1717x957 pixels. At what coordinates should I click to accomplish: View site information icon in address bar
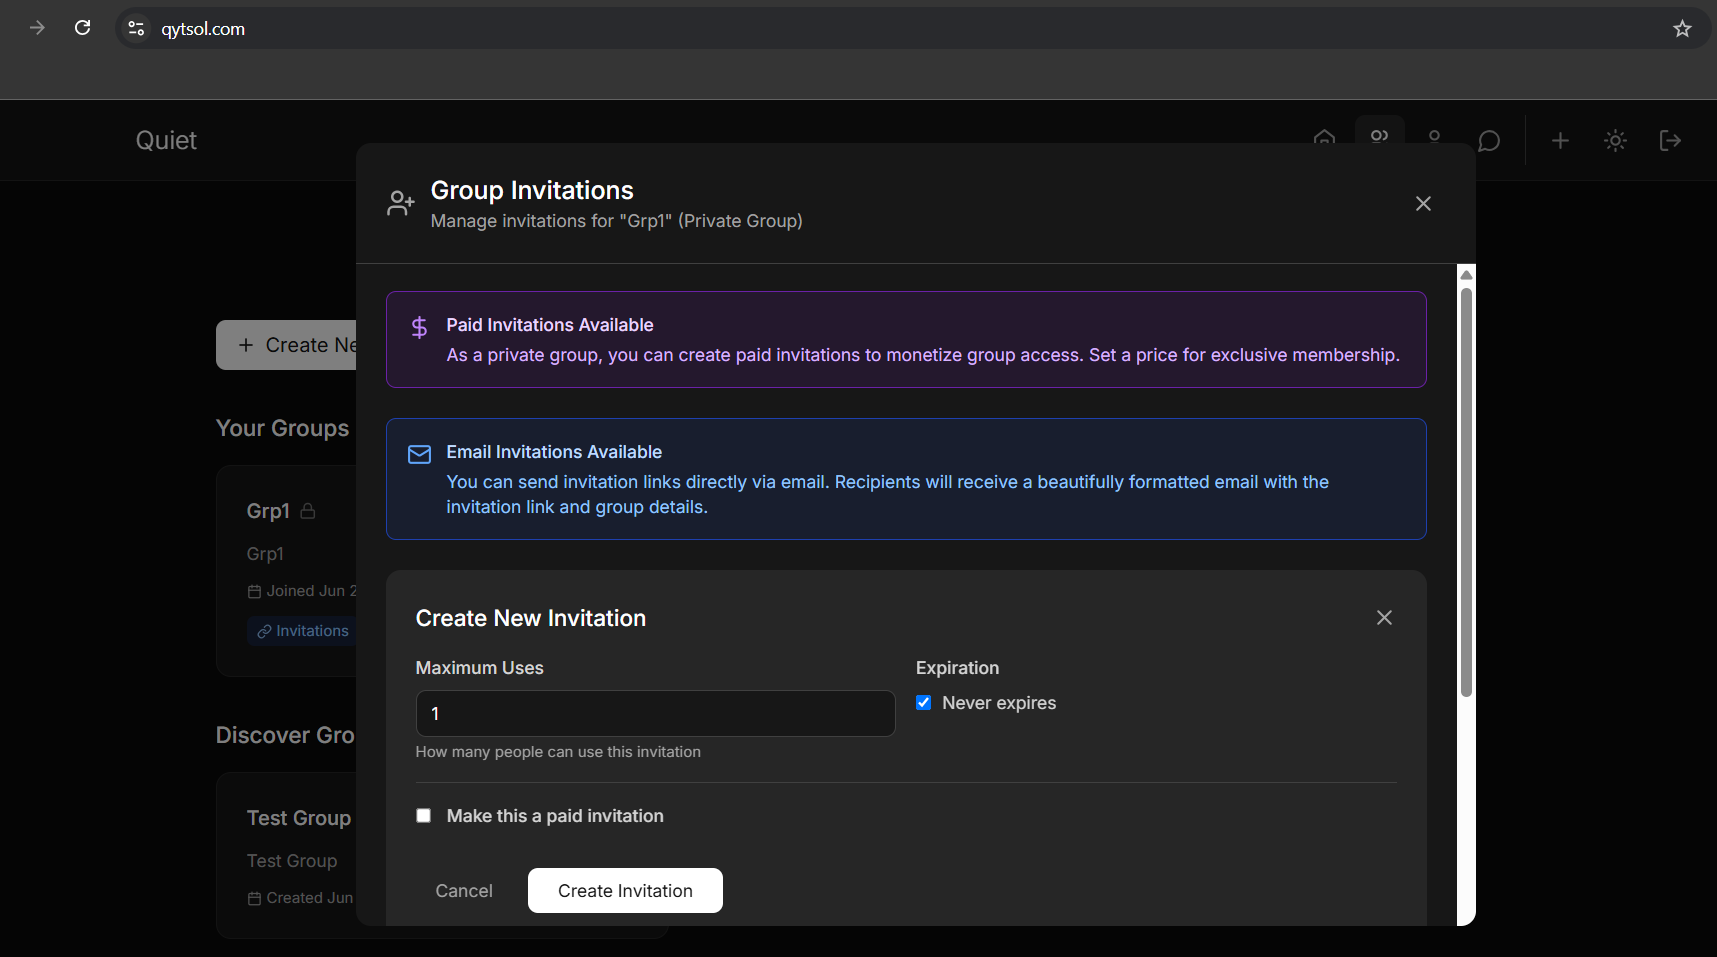click(x=137, y=29)
